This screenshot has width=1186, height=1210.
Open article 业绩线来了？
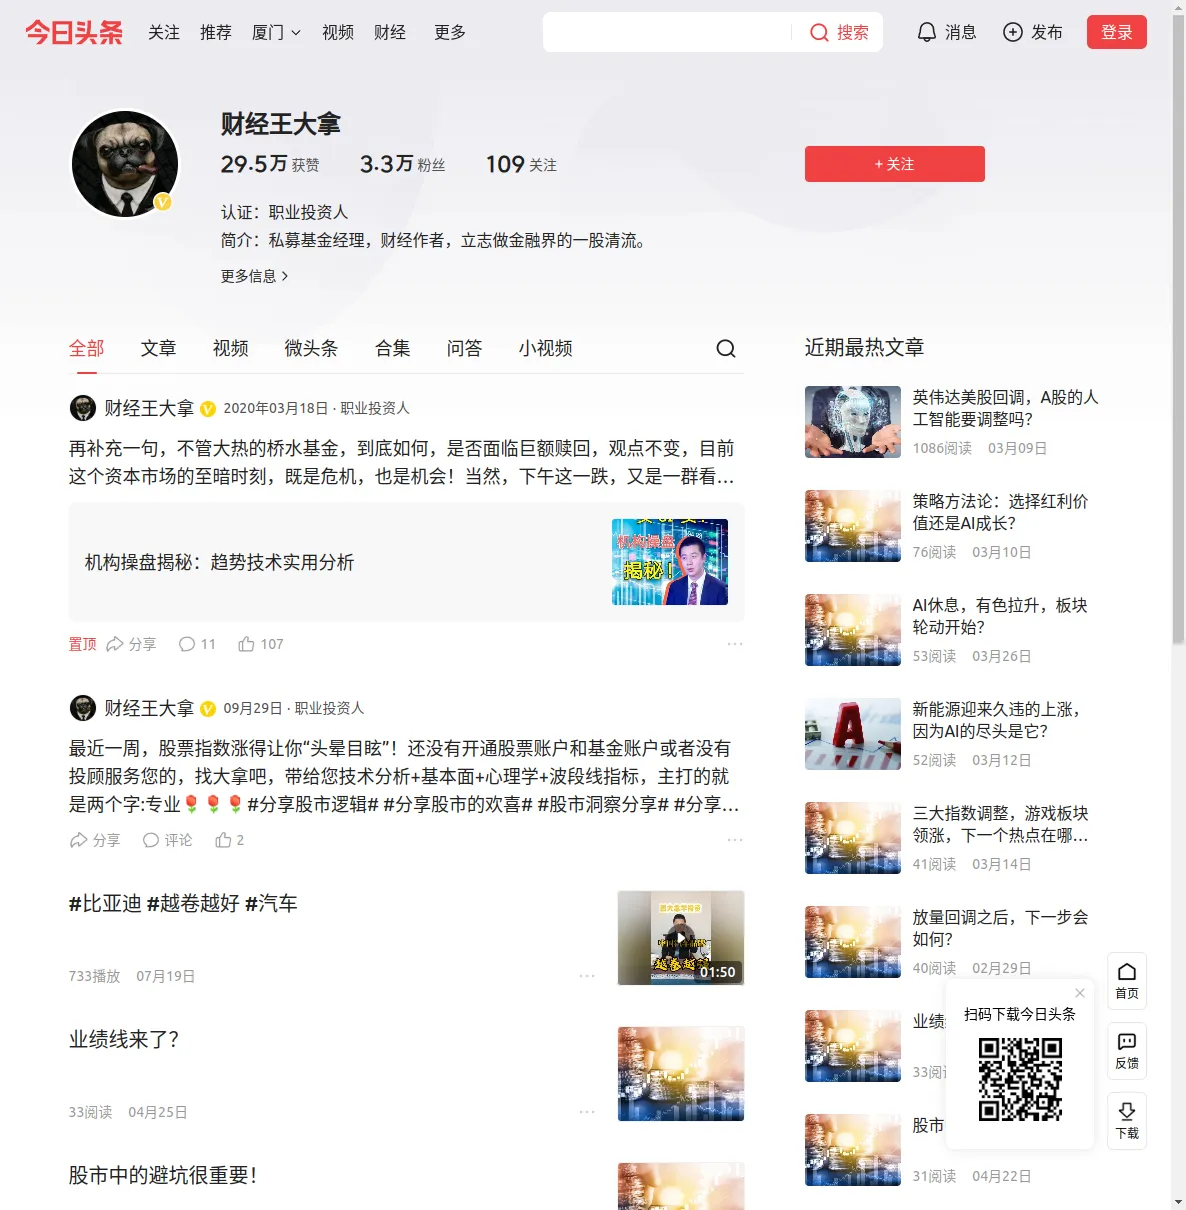pos(124,1040)
